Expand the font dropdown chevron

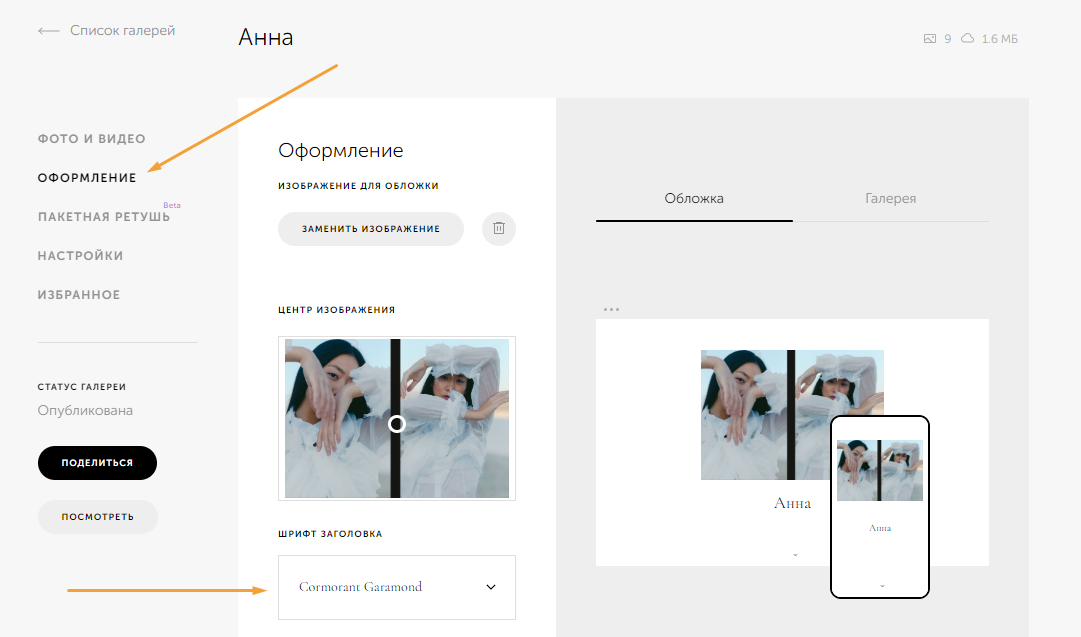point(491,587)
